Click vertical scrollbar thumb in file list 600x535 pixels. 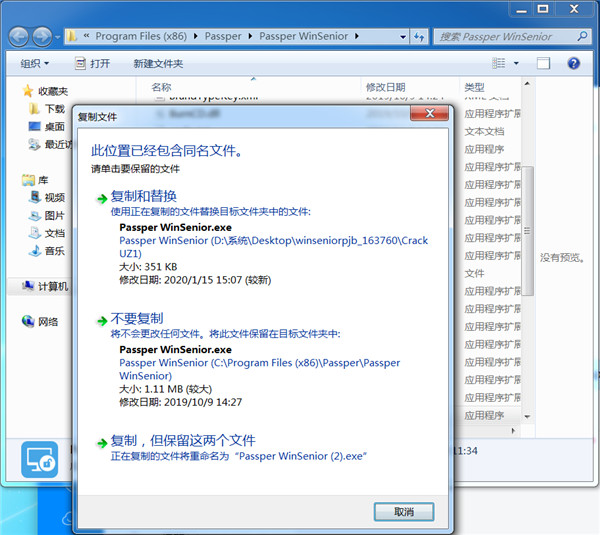click(x=527, y=231)
